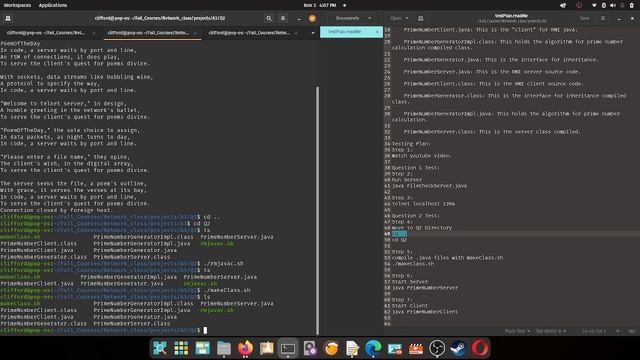This screenshot has height=360, width=640.
Task: Click the bluetooth icon in system tray
Action: 604,5
